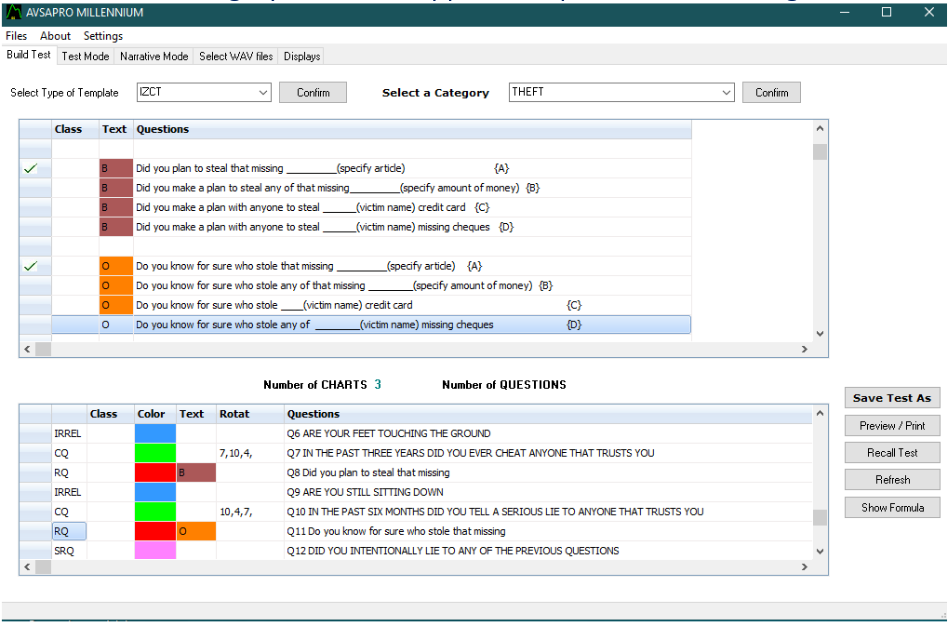Viewport: 948px width, 625px height.
Task: Select the green color cell for Q7
Action: [x=155, y=453]
